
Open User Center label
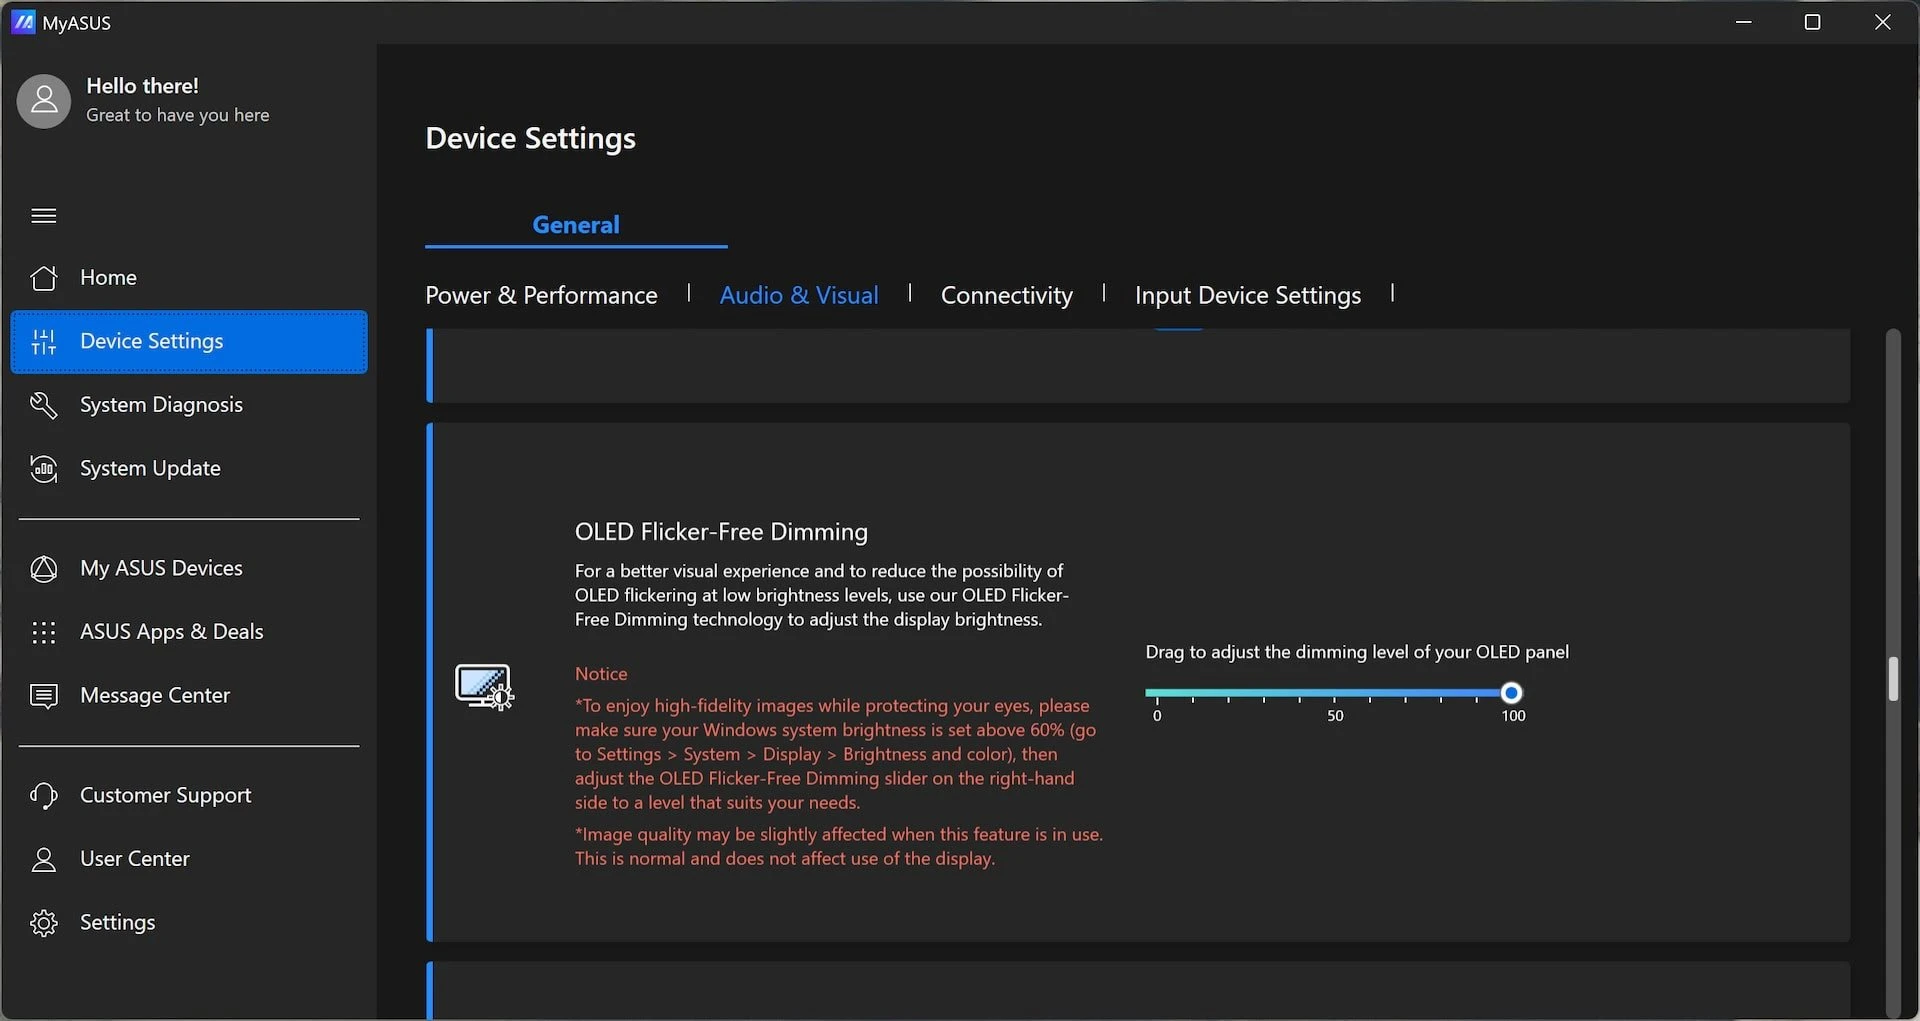(134, 858)
